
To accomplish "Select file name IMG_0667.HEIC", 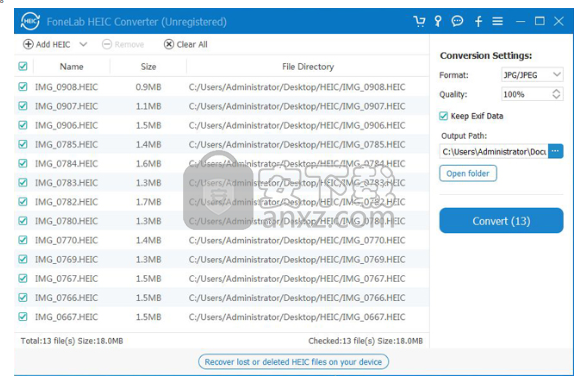I will click(x=66, y=317).
